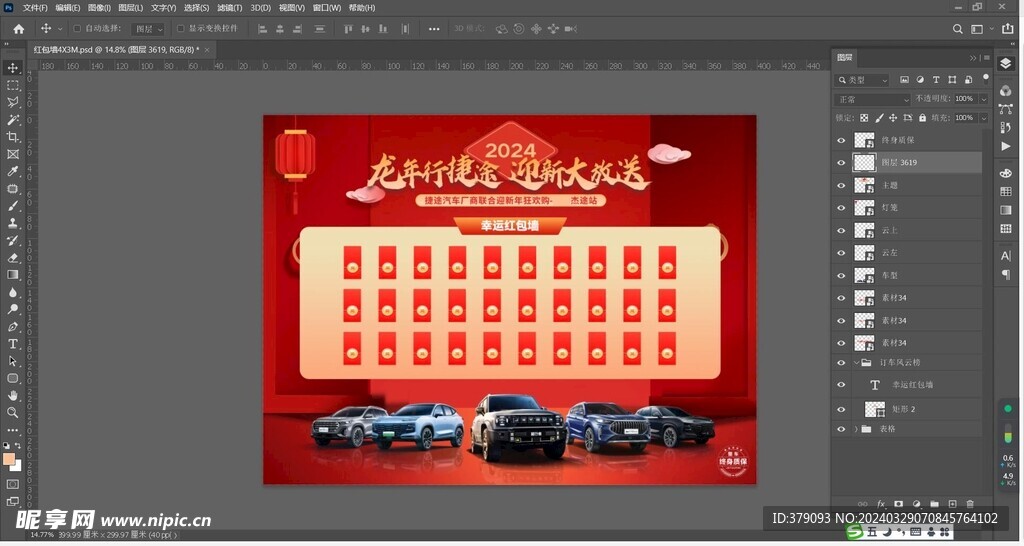Add a layer style with fx icon
This screenshot has width=1024, height=546.
[880, 504]
